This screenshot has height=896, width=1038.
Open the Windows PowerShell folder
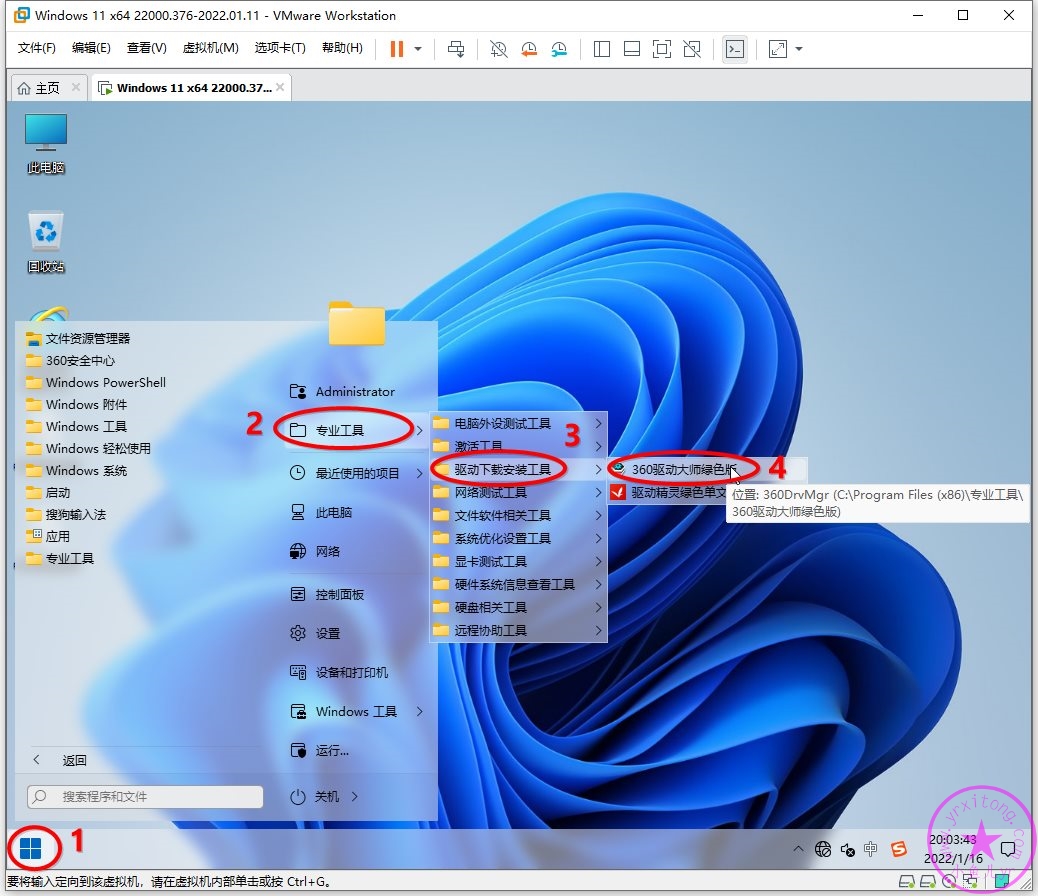96,382
